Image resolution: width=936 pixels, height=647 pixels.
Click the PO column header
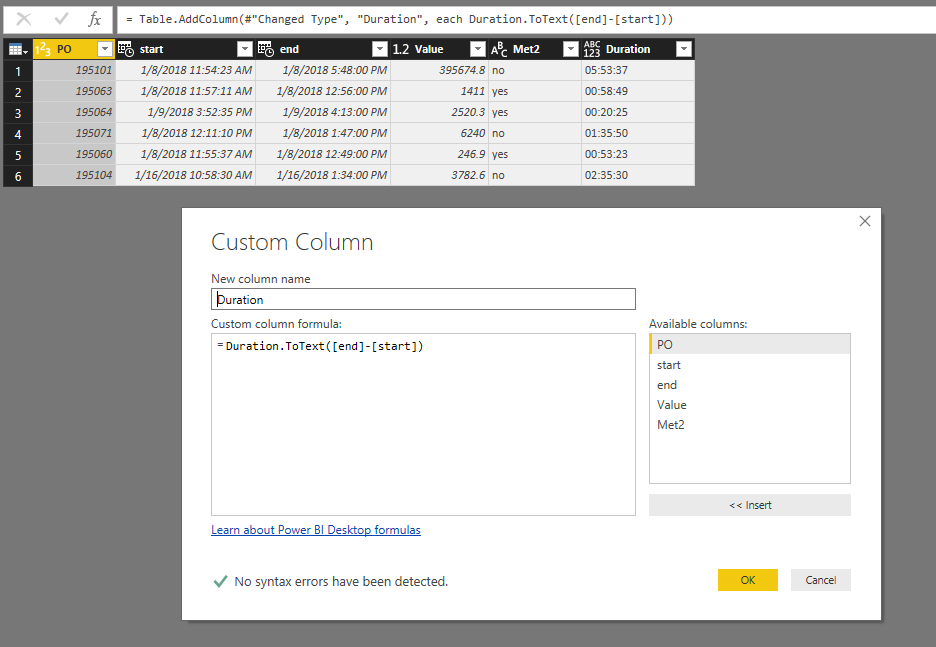tap(74, 49)
